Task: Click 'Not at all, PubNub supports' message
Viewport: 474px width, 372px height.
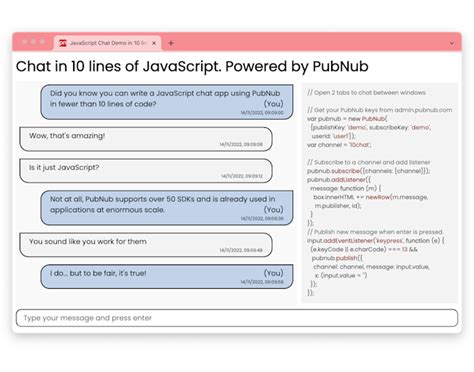Action: point(167,208)
